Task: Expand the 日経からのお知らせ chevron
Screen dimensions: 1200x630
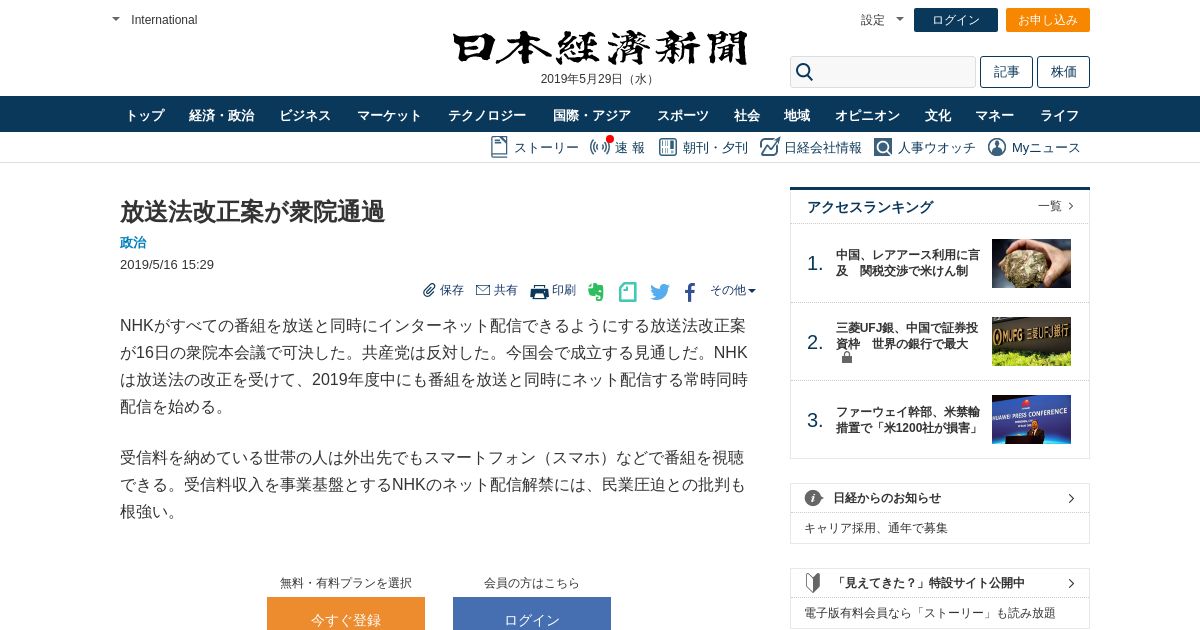Action: pyautogui.click(x=1071, y=498)
